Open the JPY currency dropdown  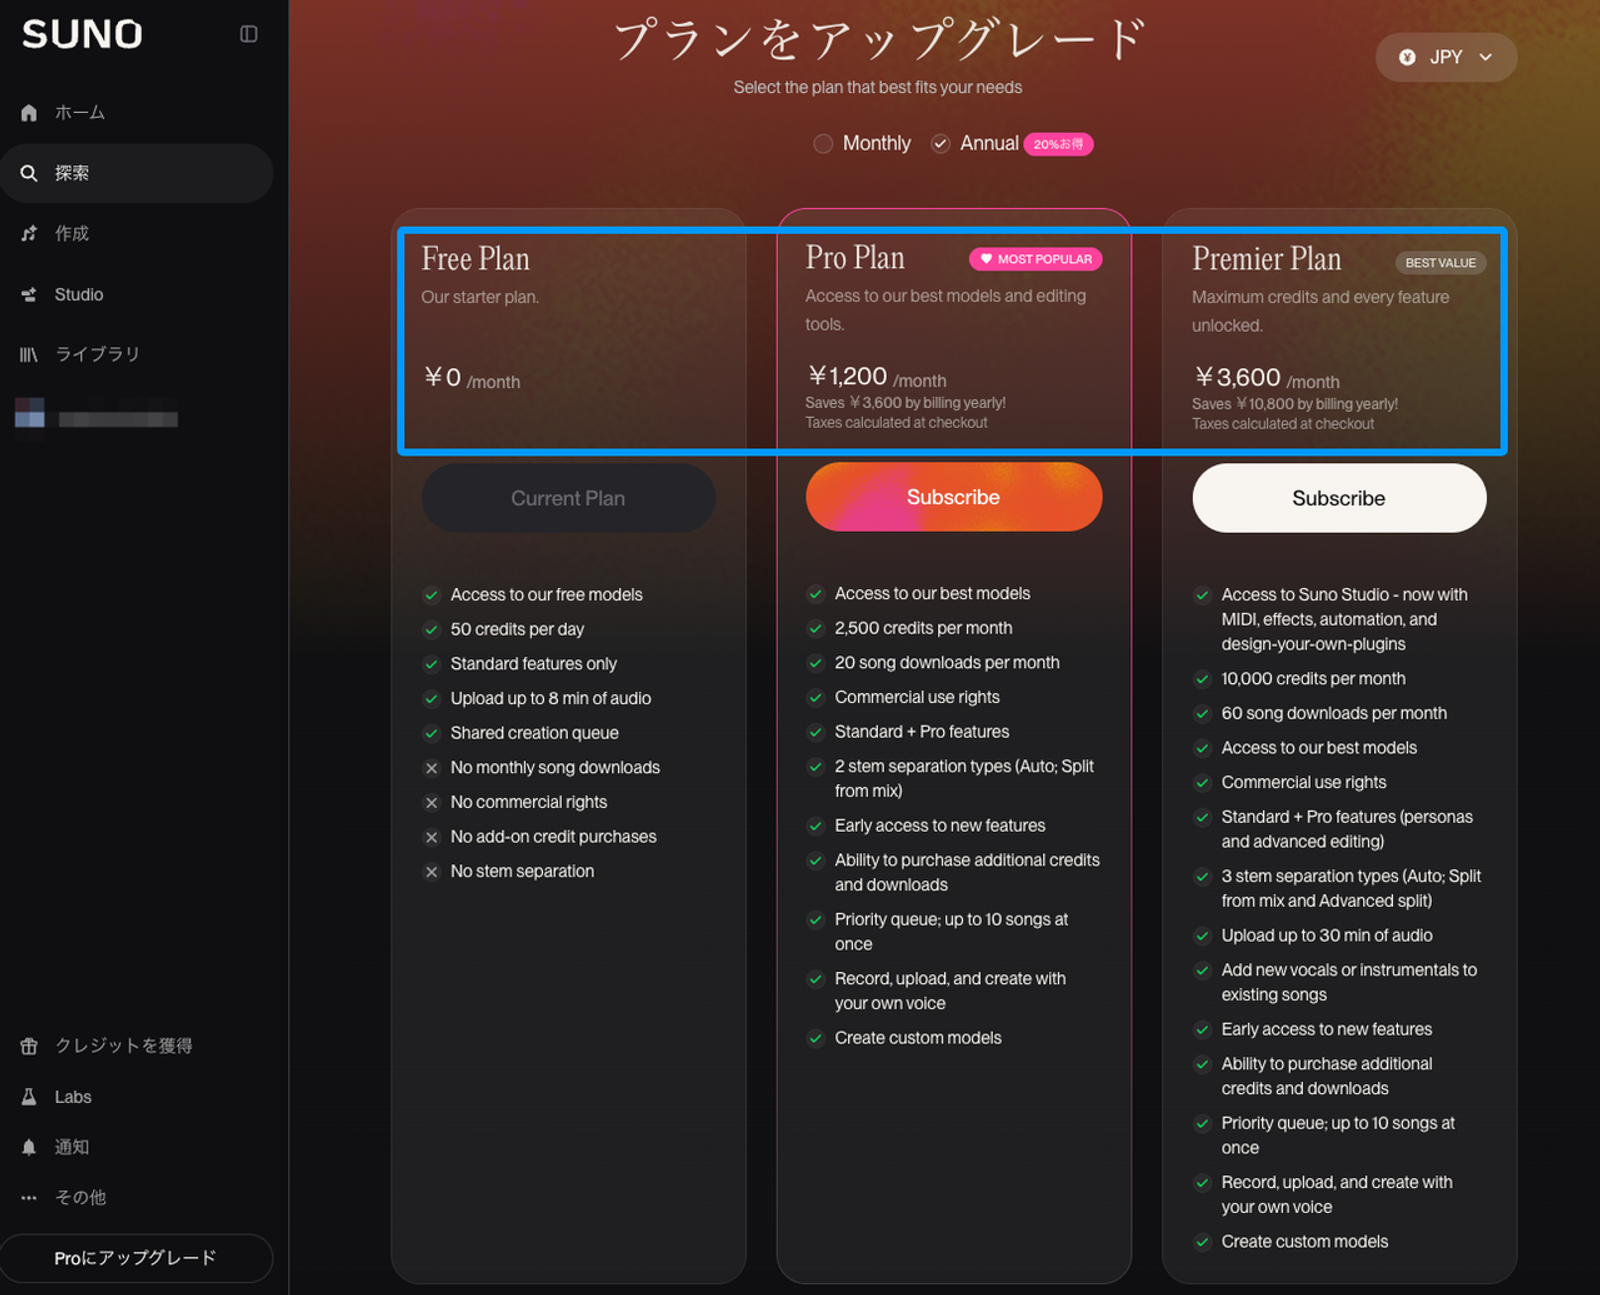coord(1446,57)
